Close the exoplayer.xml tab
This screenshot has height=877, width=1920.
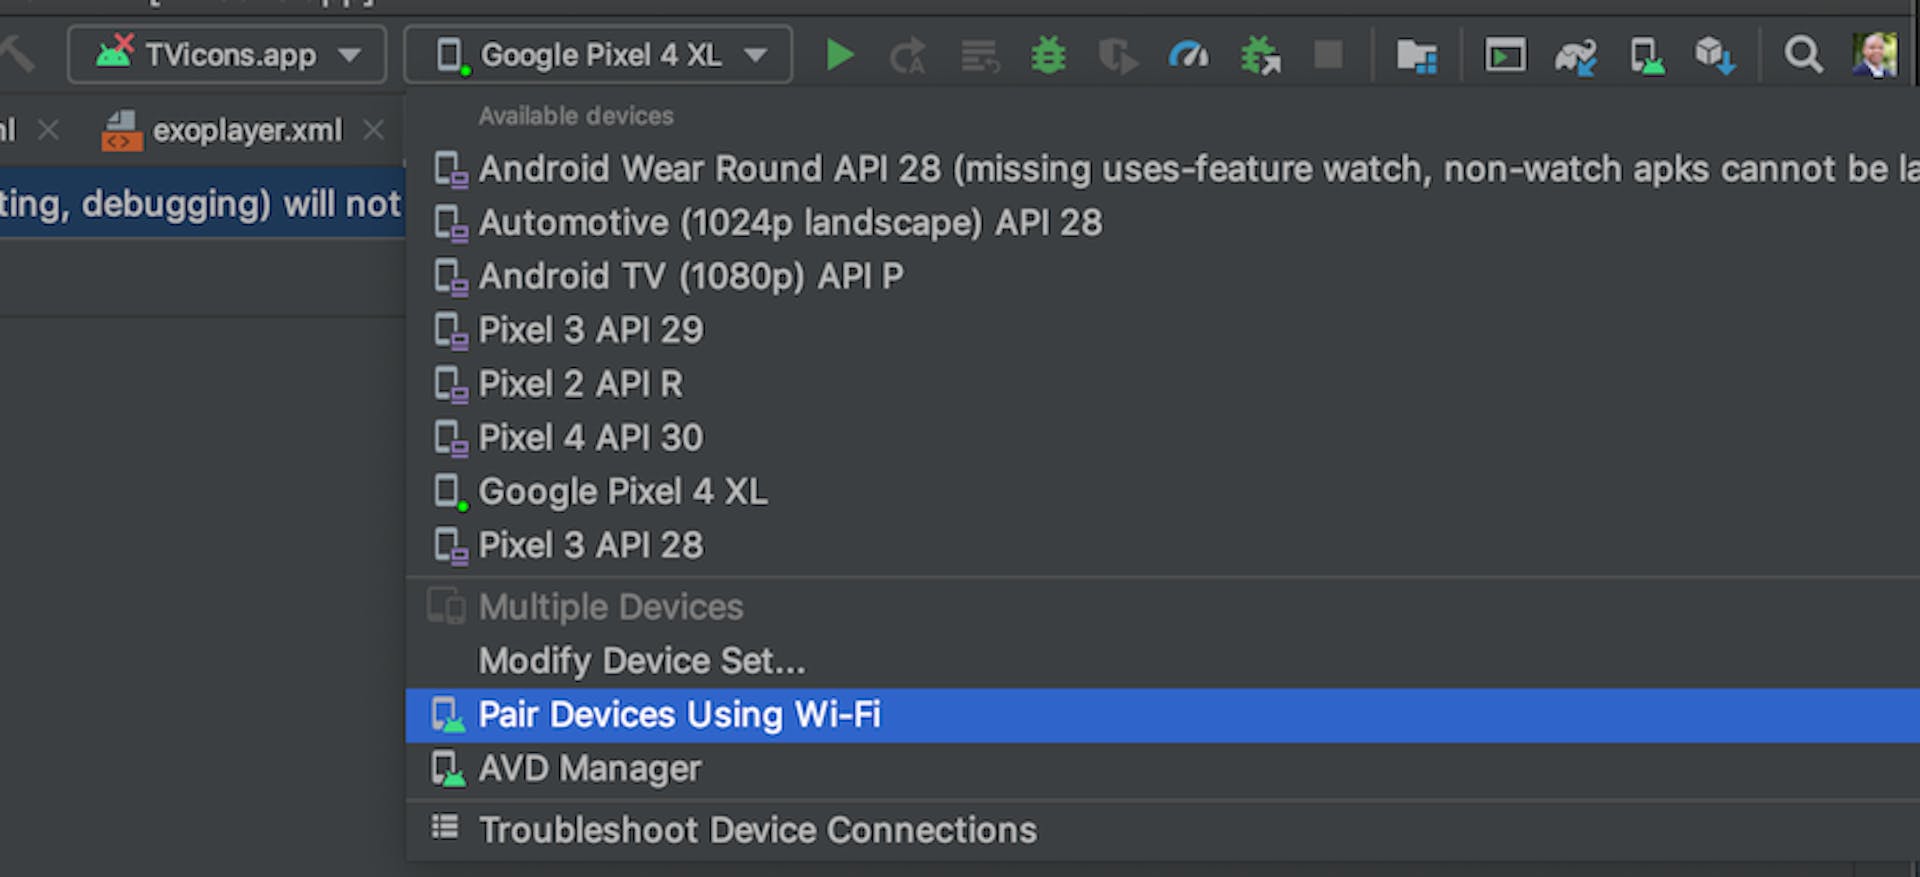pos(373,130)
